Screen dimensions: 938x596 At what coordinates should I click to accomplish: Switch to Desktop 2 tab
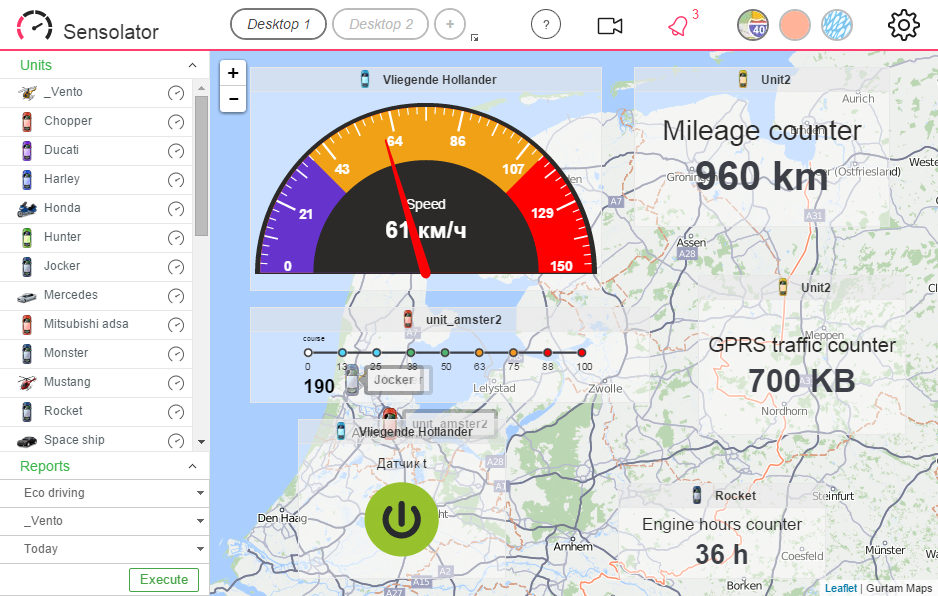click(x=380, y=24)
